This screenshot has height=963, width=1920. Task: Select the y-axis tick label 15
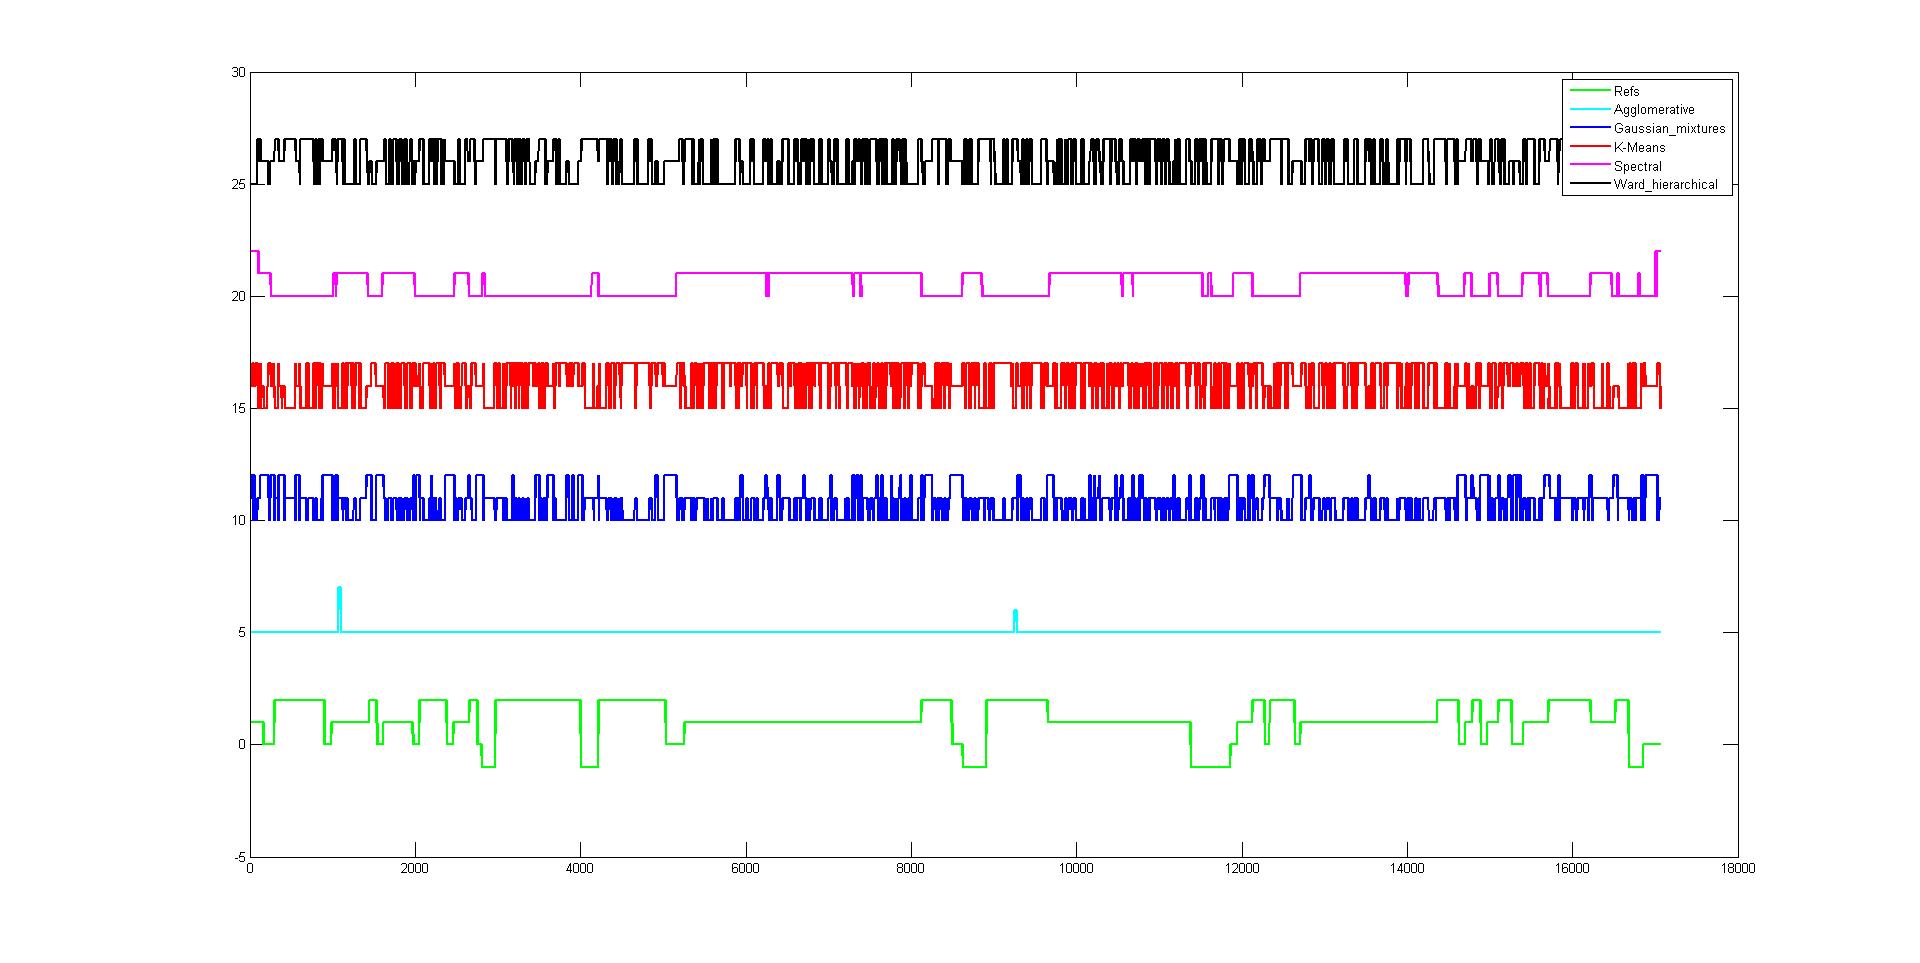point(237,409)
